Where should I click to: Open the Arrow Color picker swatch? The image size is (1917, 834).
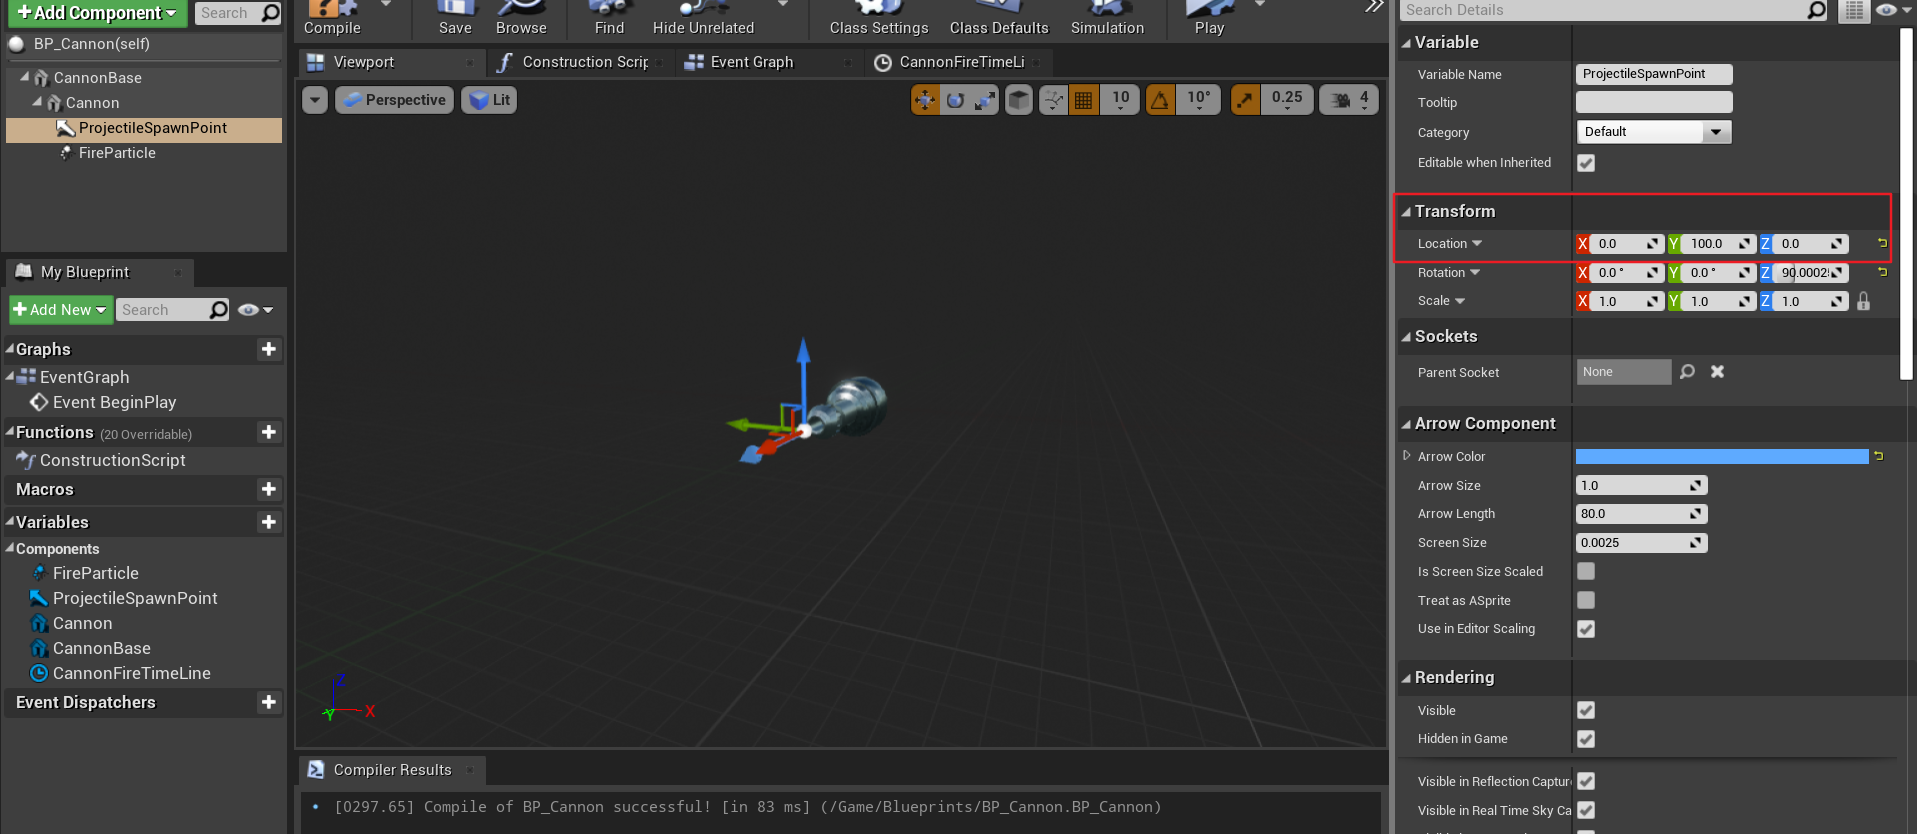[1721, 456]
